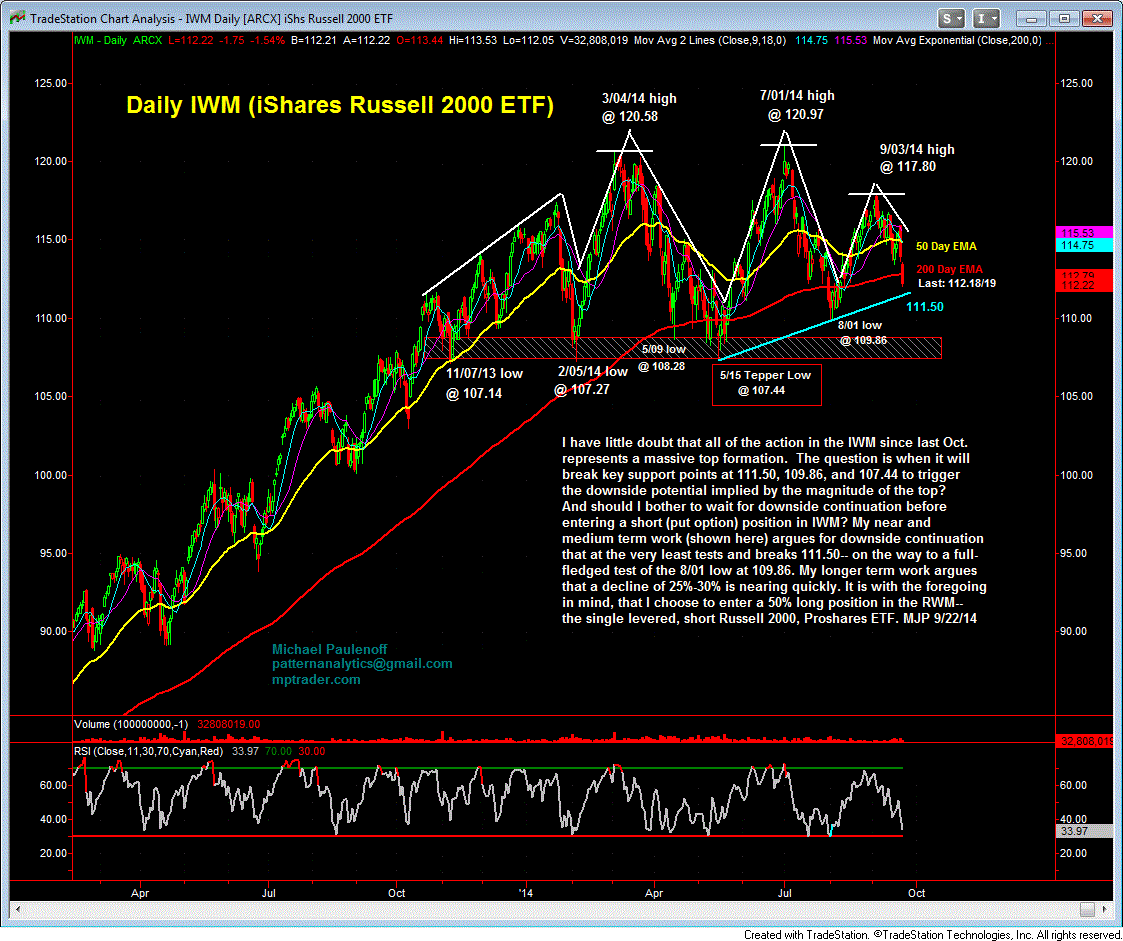The height and width of the screenshot is (941, 1123).
Task: Click the 'Volume (100000000,-1)' subgraph label
Action: pyautogui.click(x=131, y=725)
